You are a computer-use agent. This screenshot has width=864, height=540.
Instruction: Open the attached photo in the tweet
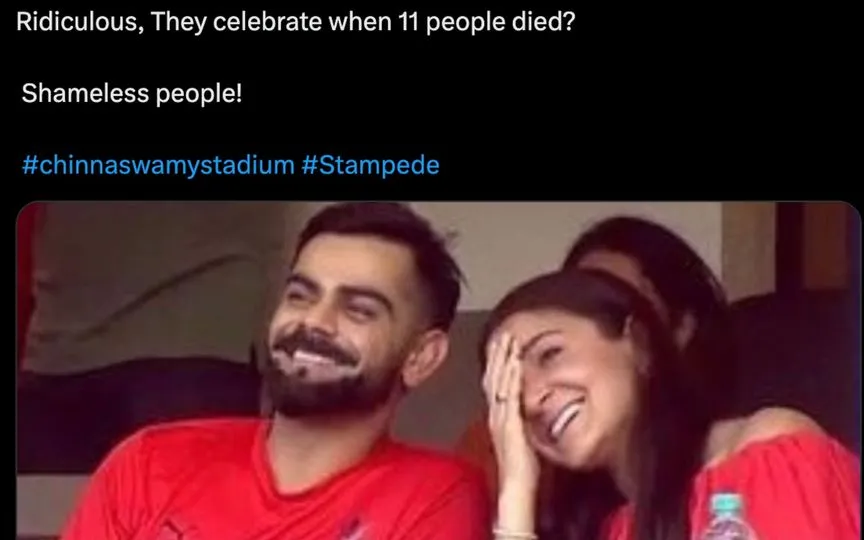439,371
